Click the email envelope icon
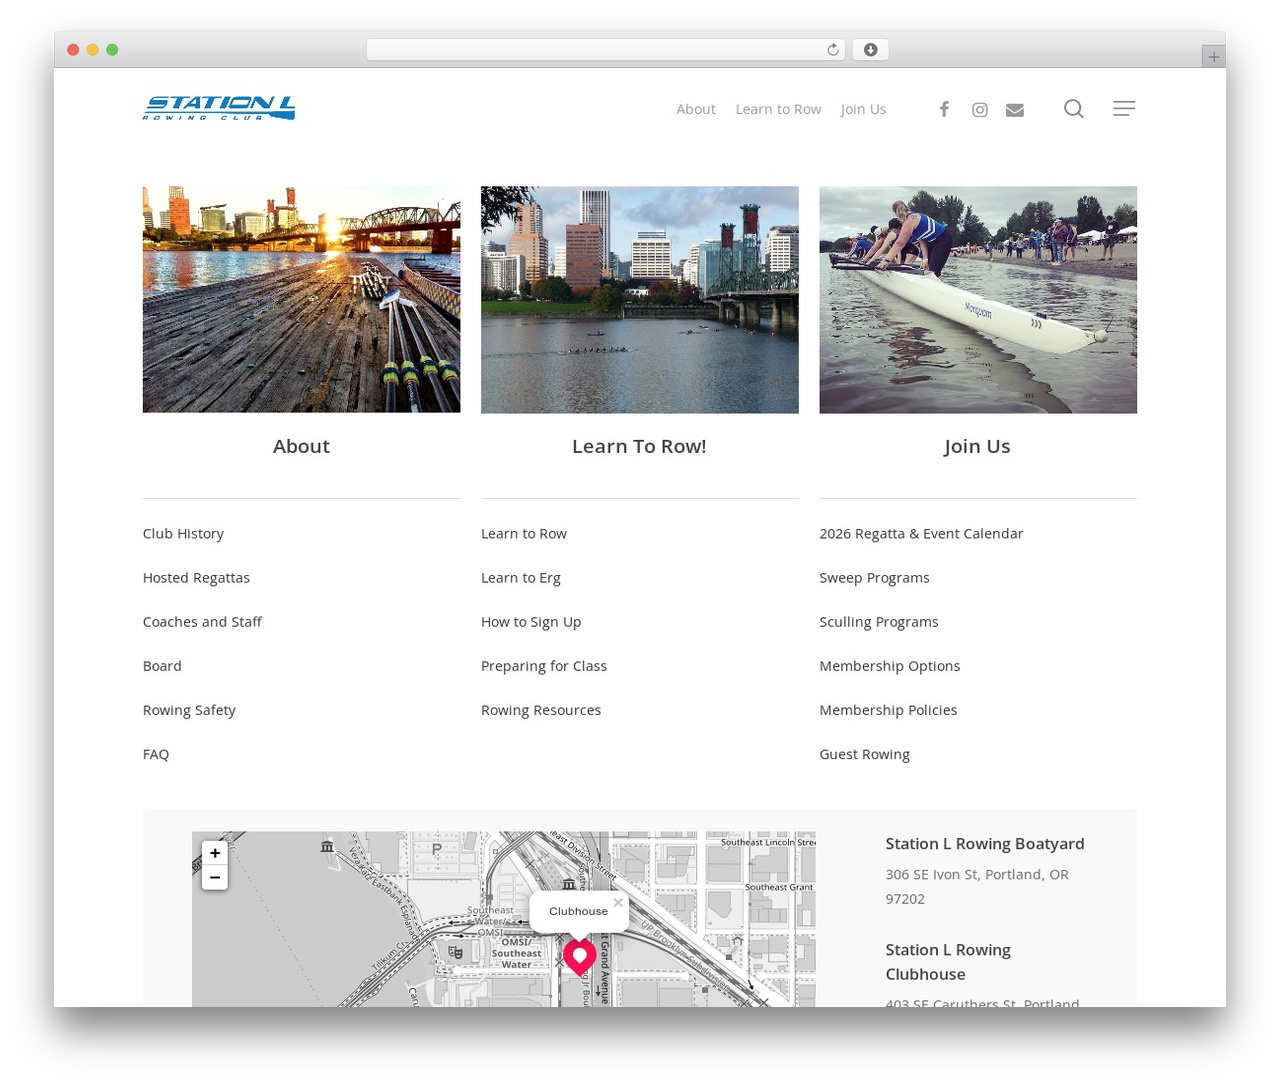 click(1015, 110)
